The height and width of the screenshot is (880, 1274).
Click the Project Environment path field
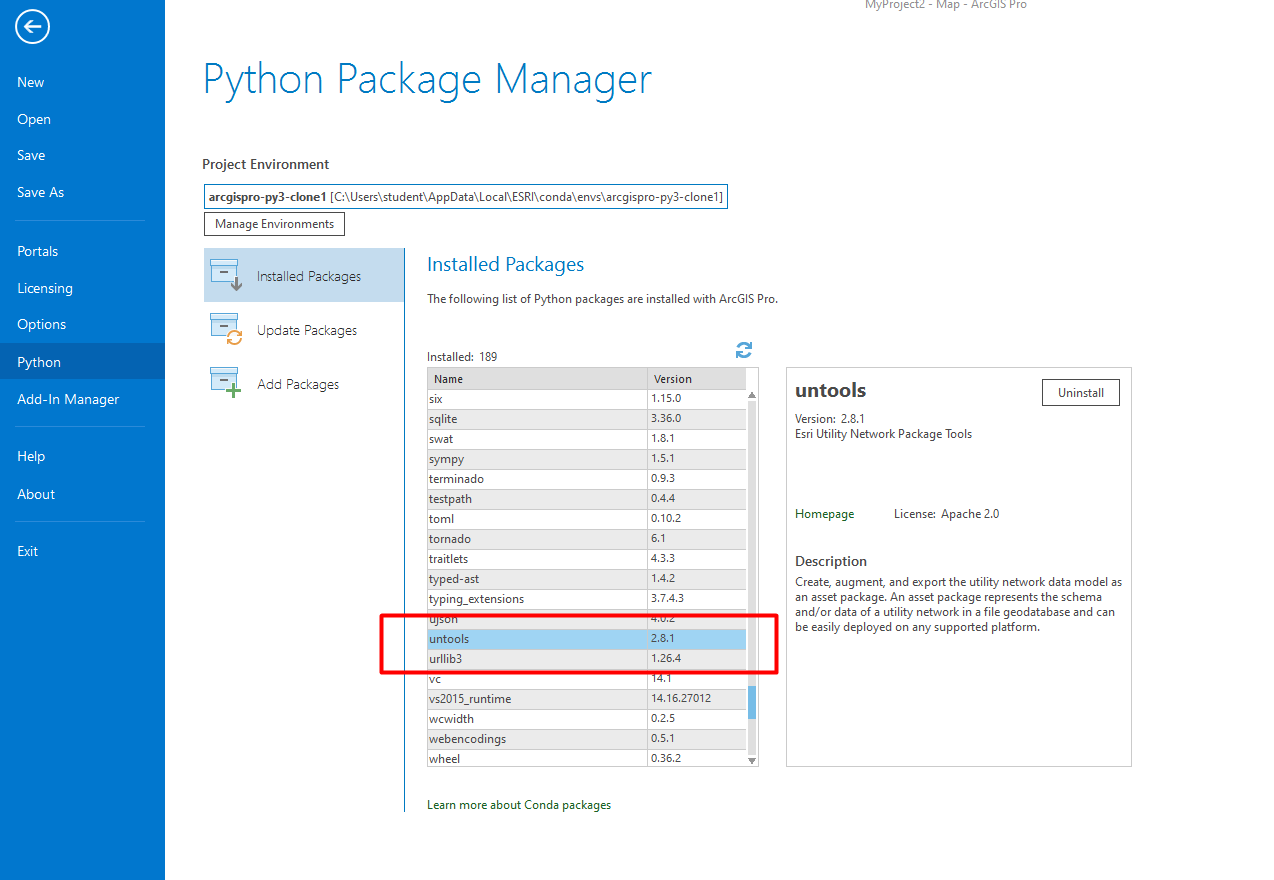coord(465,197)
